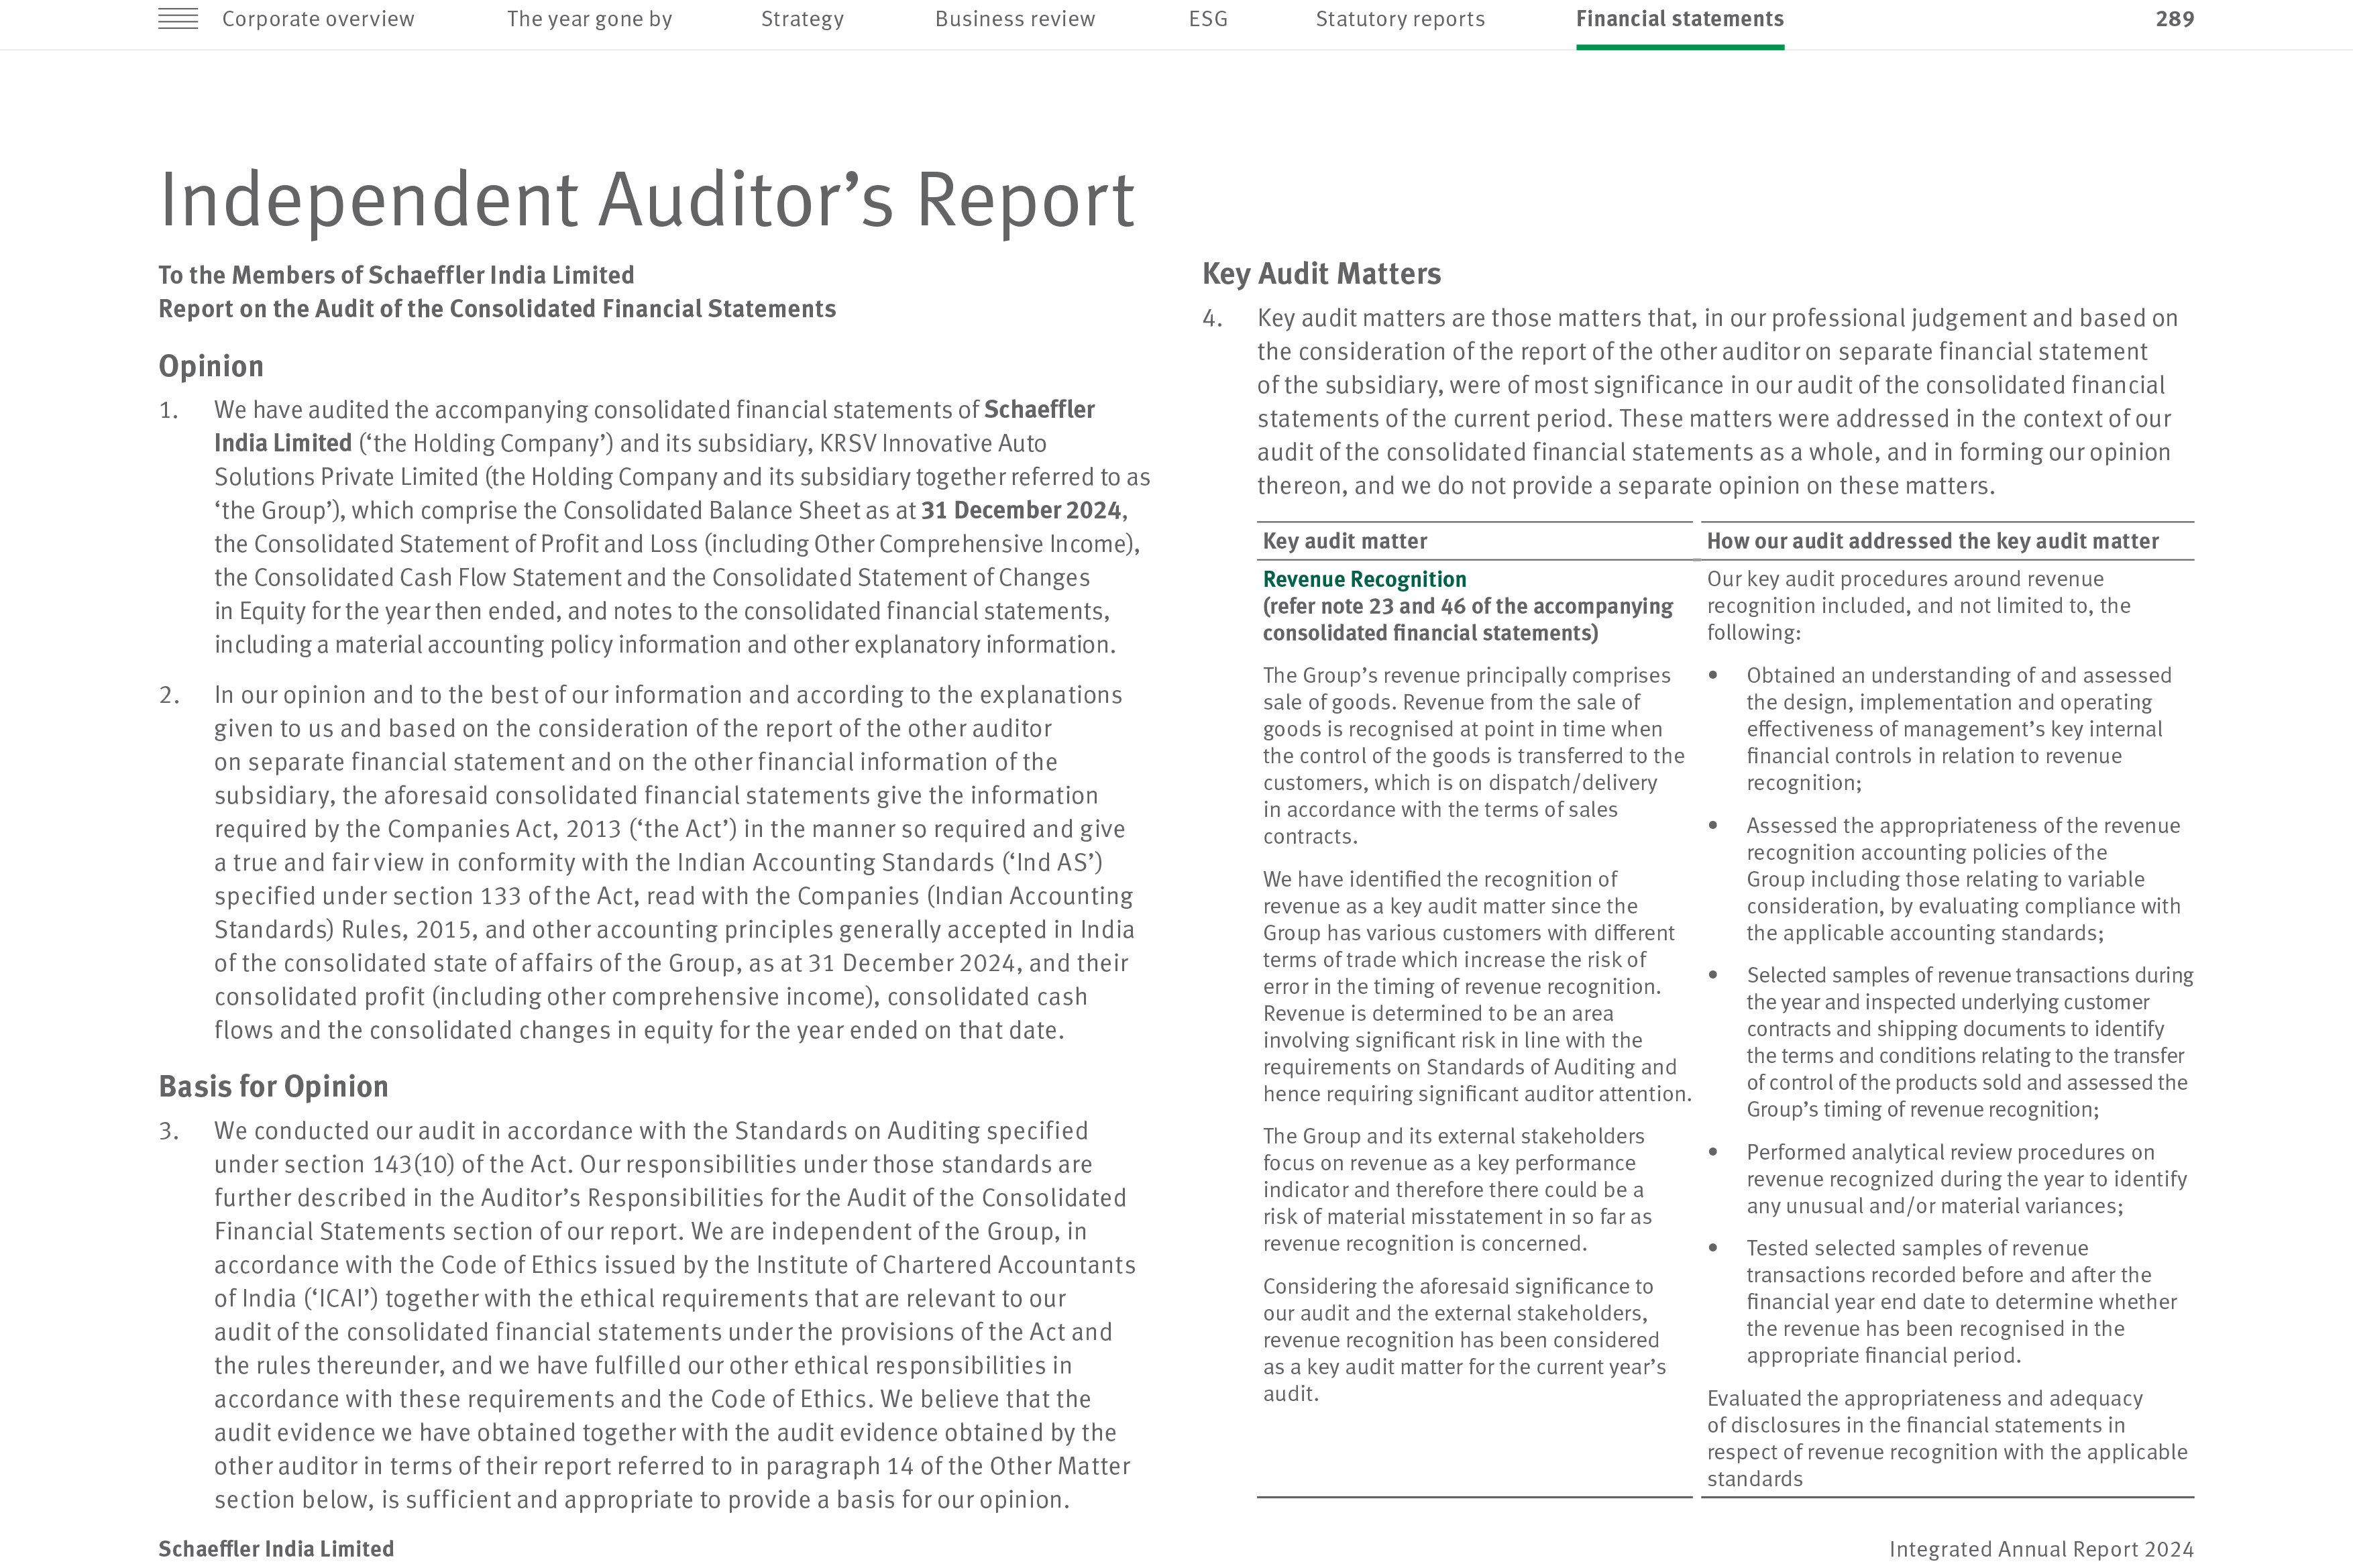
Task: Select the Financial statements tab
Action: (x=1679, y=19)
